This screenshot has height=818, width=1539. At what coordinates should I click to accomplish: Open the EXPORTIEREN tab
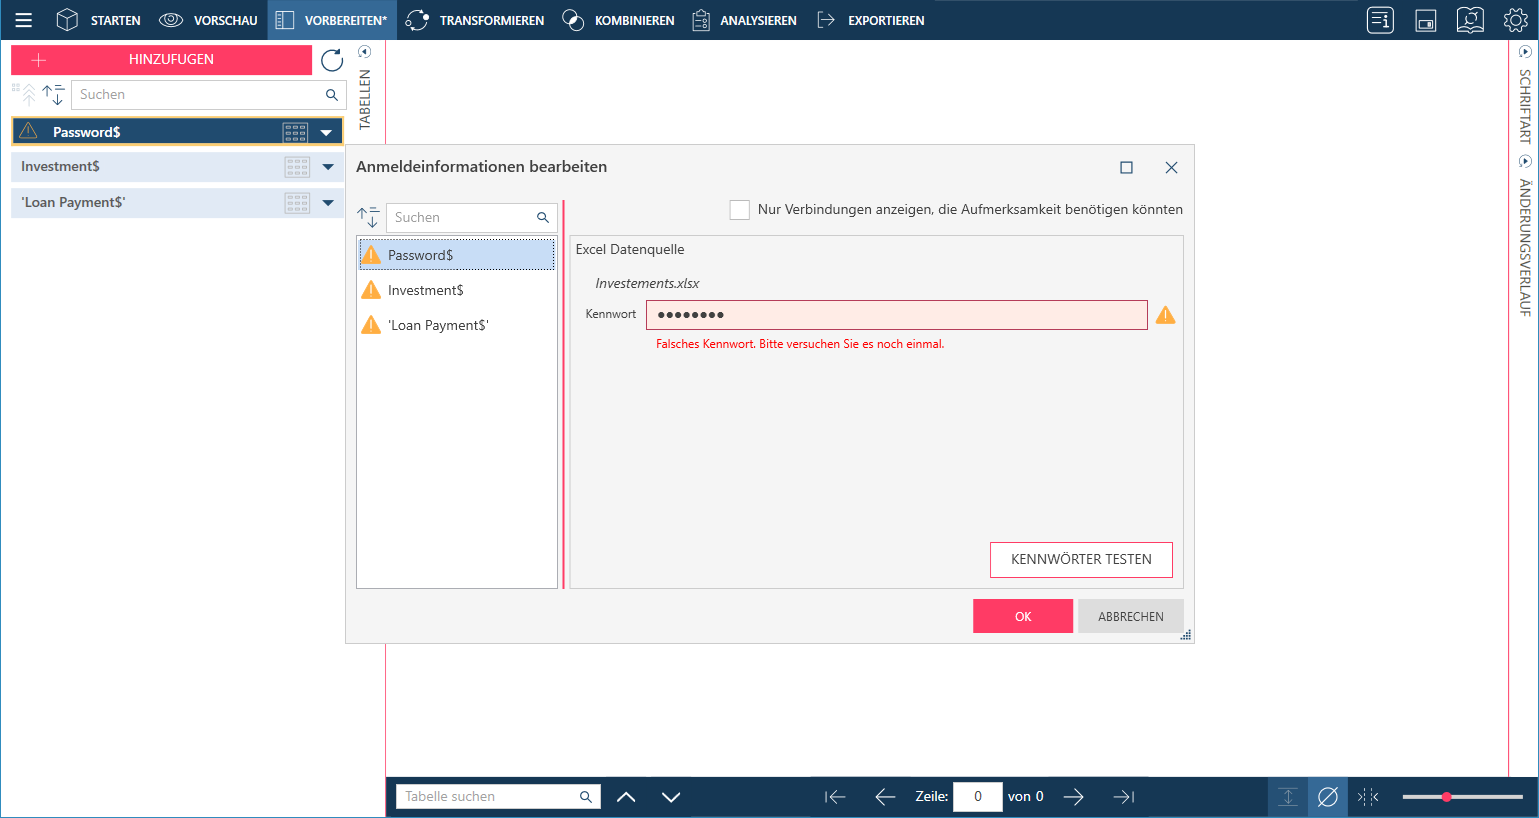click(871, 20)
